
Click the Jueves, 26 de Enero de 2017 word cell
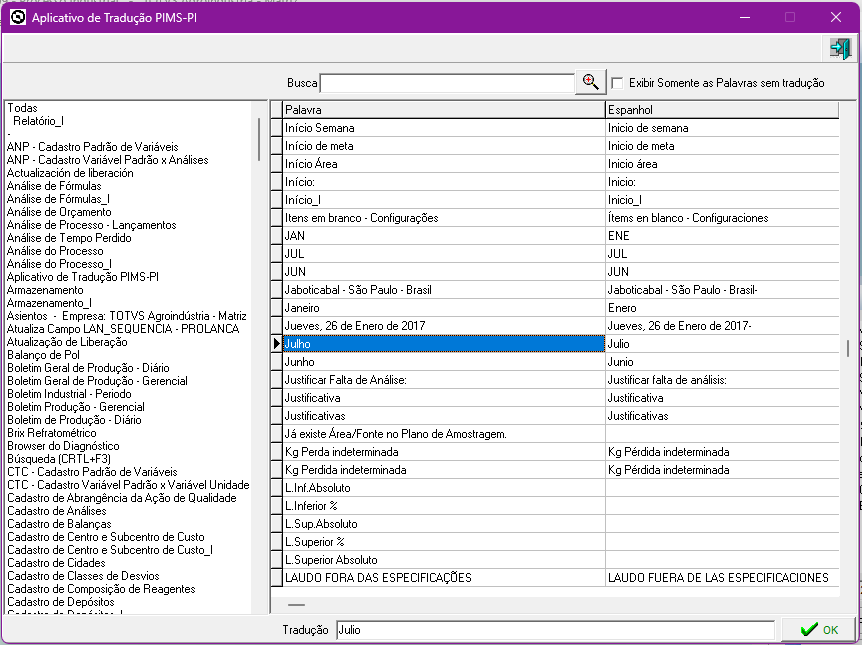tap(444, 326)
